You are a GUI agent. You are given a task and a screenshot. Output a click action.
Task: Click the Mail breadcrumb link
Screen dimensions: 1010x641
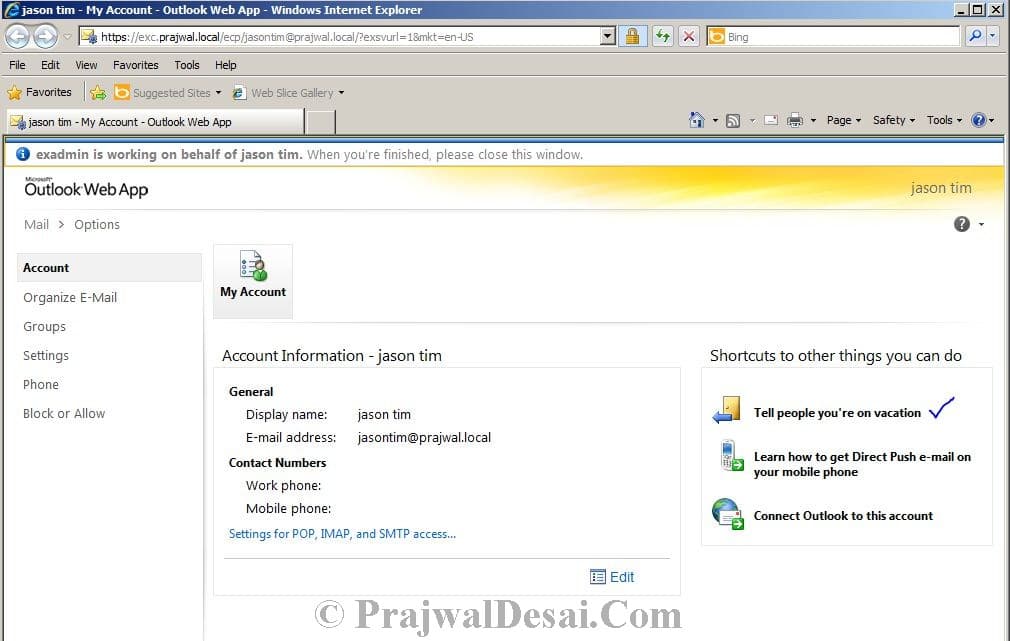coord(36,224)
